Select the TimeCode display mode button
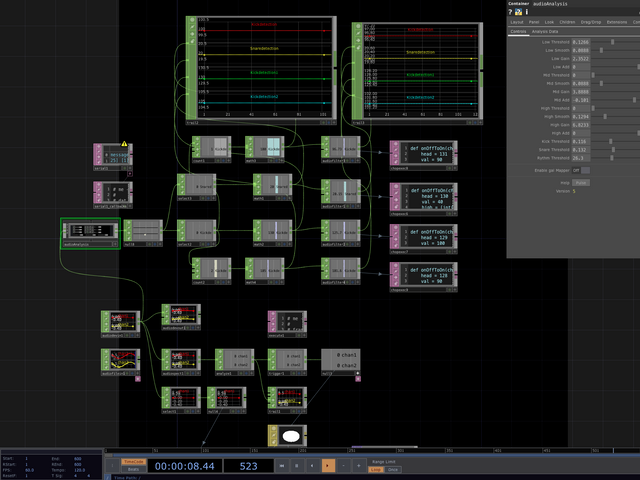Screen dimensions: 640x480 [133, 462]
